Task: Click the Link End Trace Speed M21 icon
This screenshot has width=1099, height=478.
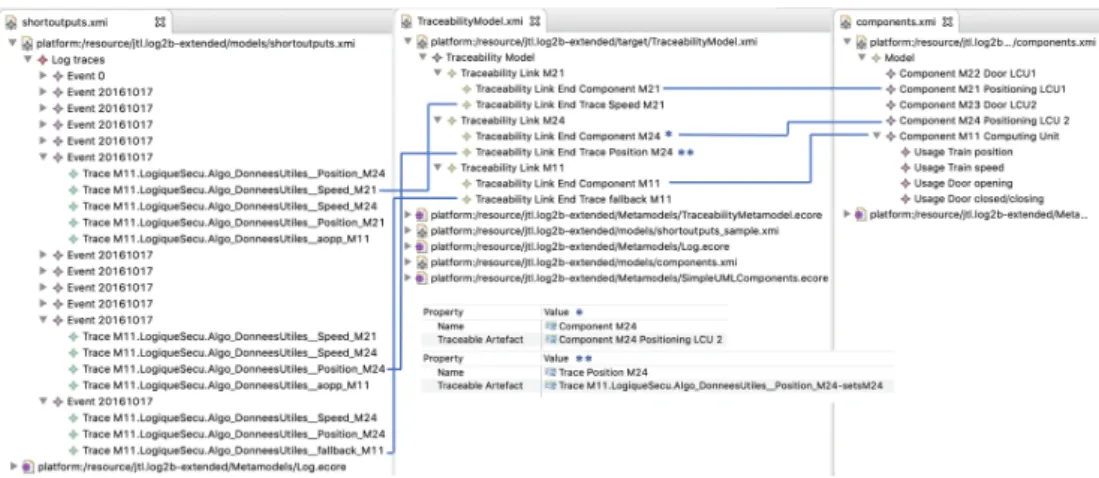Action: pos(467,104)
